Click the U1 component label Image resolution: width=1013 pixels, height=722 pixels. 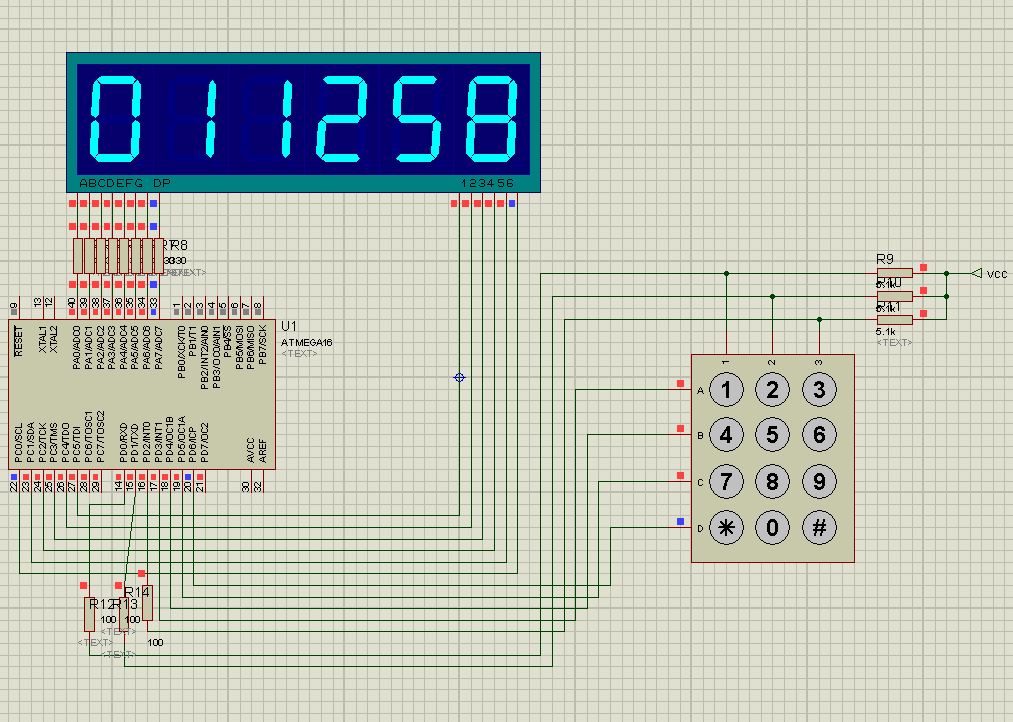pos(289,326)
